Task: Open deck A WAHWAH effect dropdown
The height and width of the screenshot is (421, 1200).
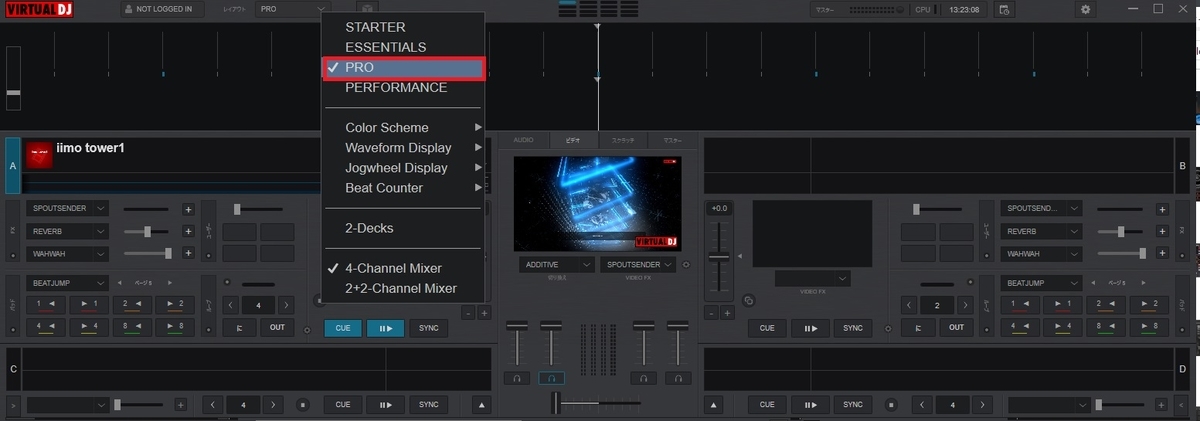Action: point(68,253)
